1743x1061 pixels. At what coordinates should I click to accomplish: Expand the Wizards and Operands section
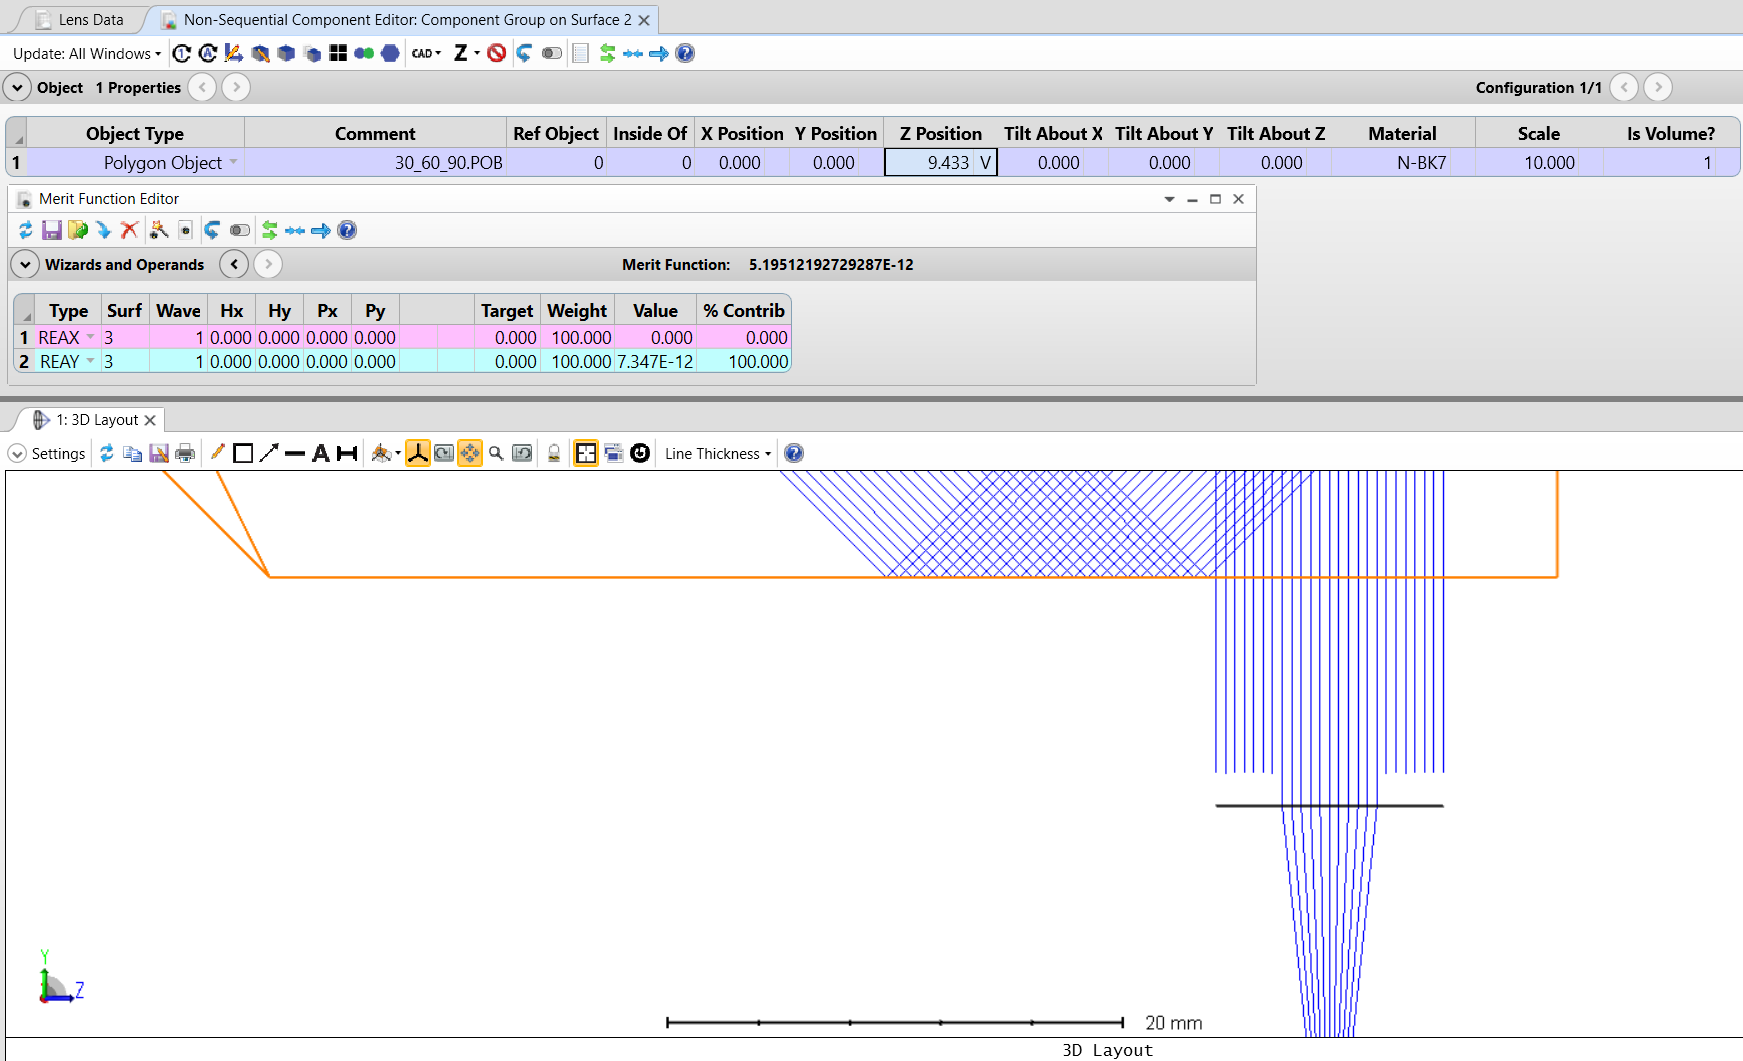click(x=25, y=265)
